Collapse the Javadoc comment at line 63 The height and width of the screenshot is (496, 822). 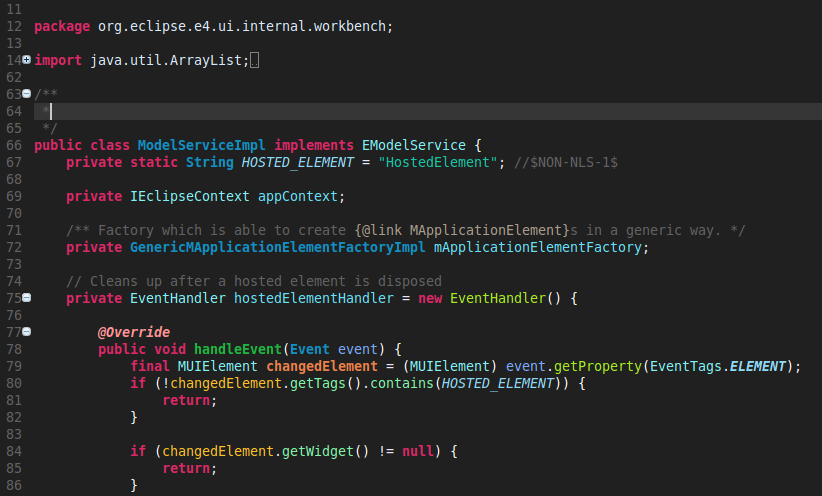26,94
